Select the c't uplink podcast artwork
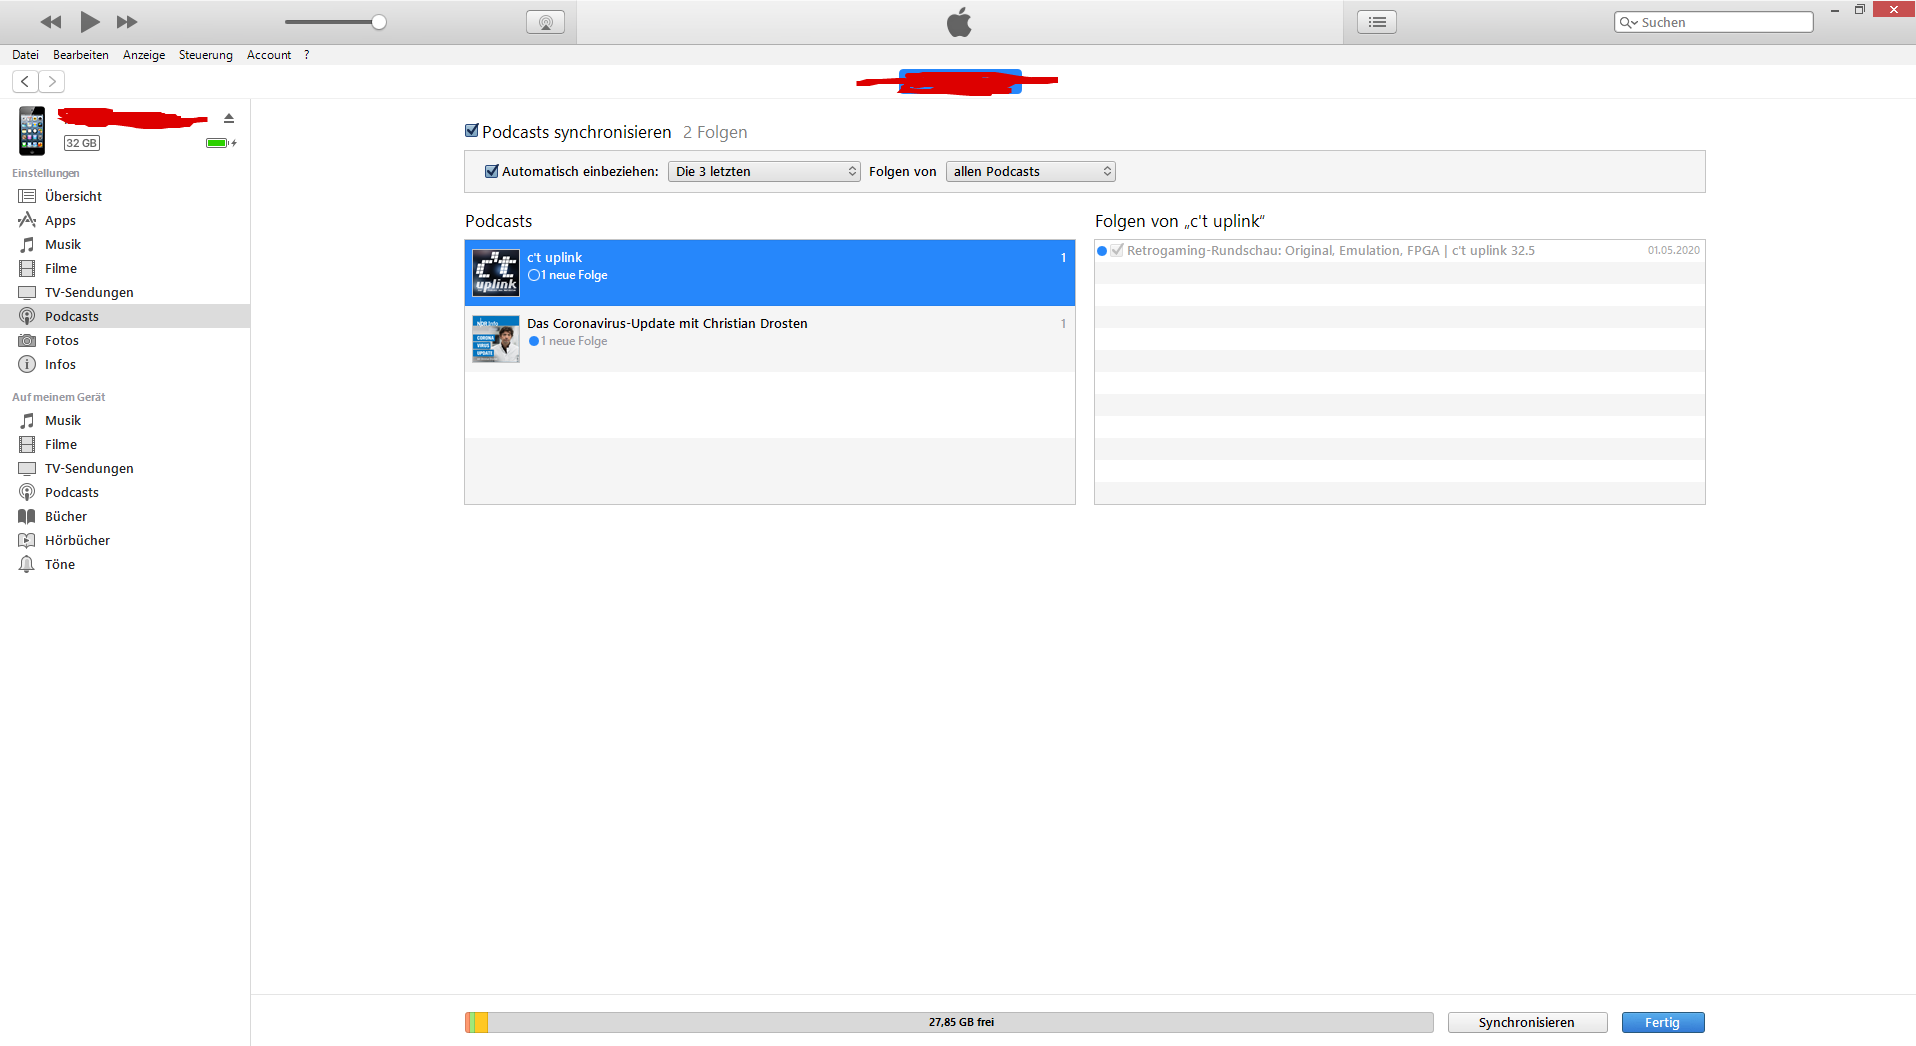This screenshot has width=1916, height=1046. point(496,273)
